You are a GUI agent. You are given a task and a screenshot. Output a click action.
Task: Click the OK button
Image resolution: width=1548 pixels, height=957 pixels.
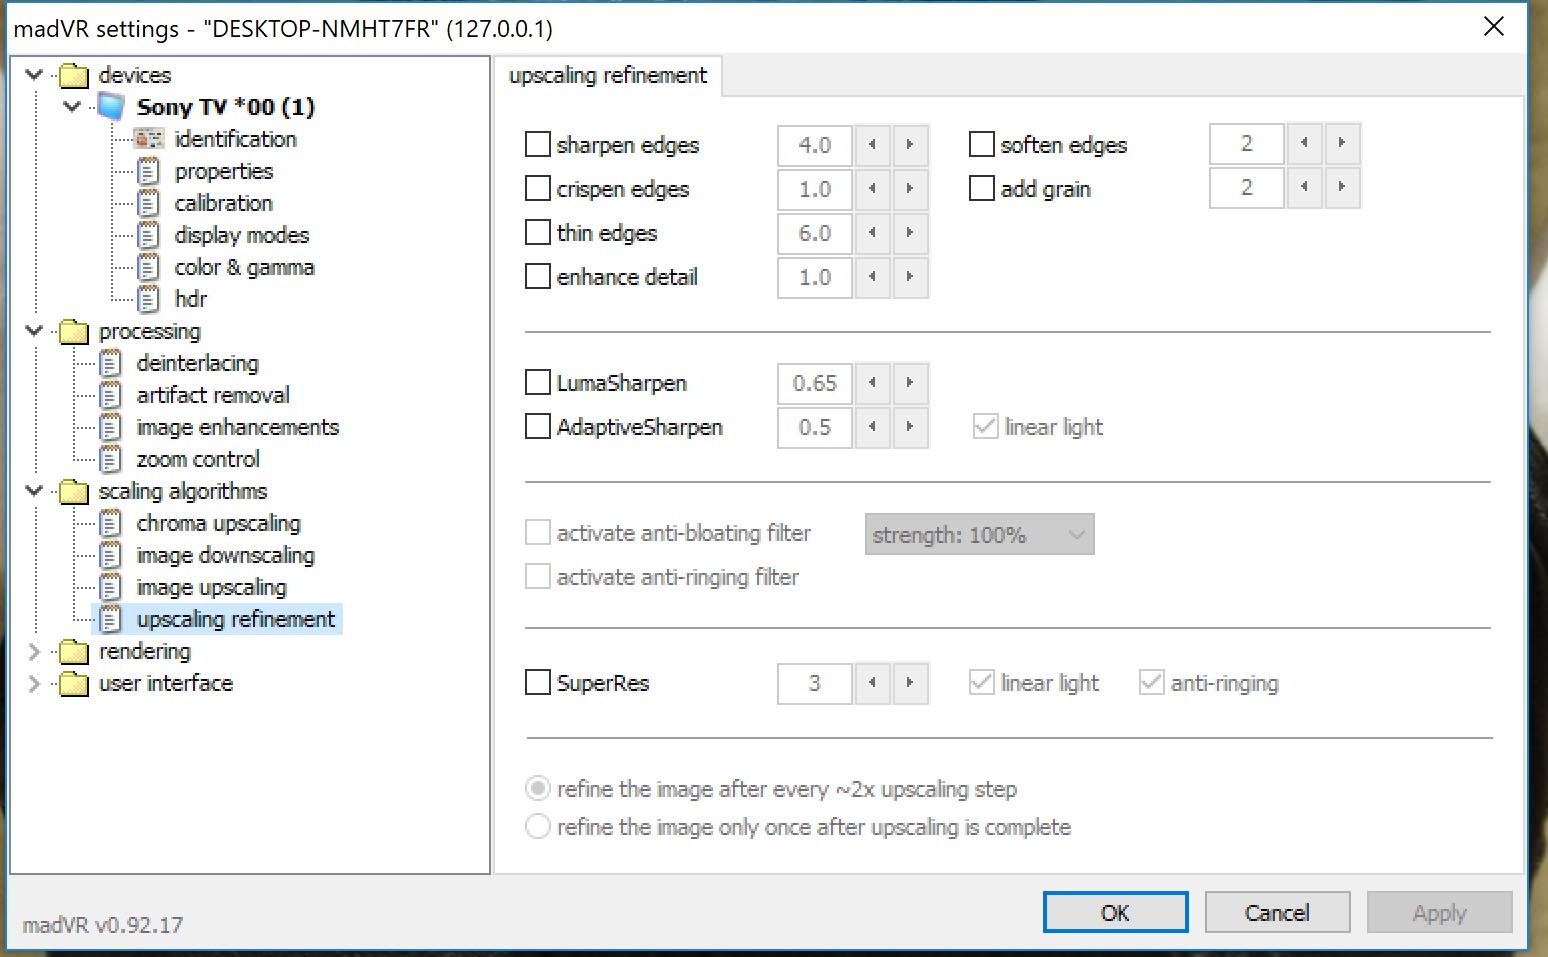tap(1115, 912)
